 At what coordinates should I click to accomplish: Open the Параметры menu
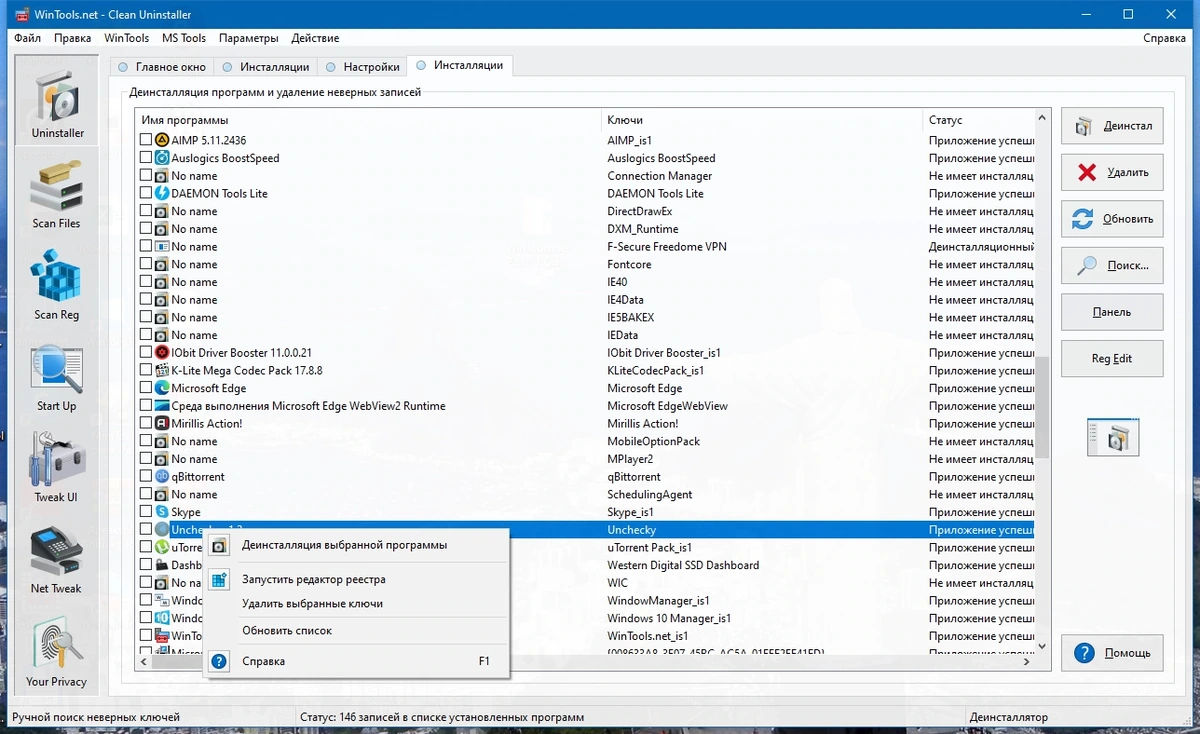tap(249, 38)
